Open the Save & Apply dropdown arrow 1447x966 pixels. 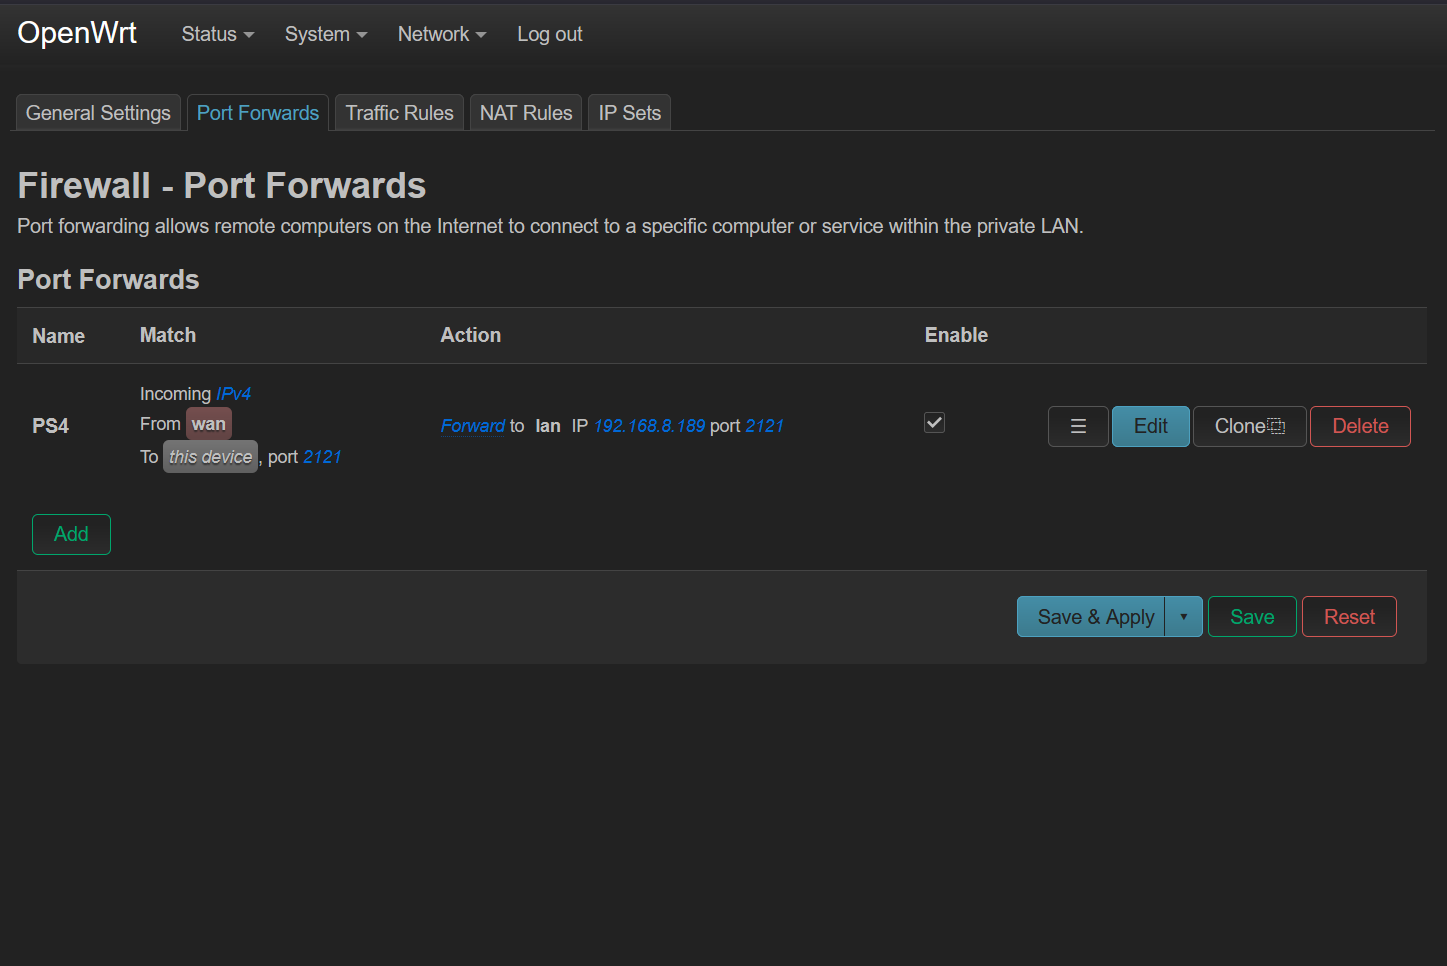(1184, 617)
